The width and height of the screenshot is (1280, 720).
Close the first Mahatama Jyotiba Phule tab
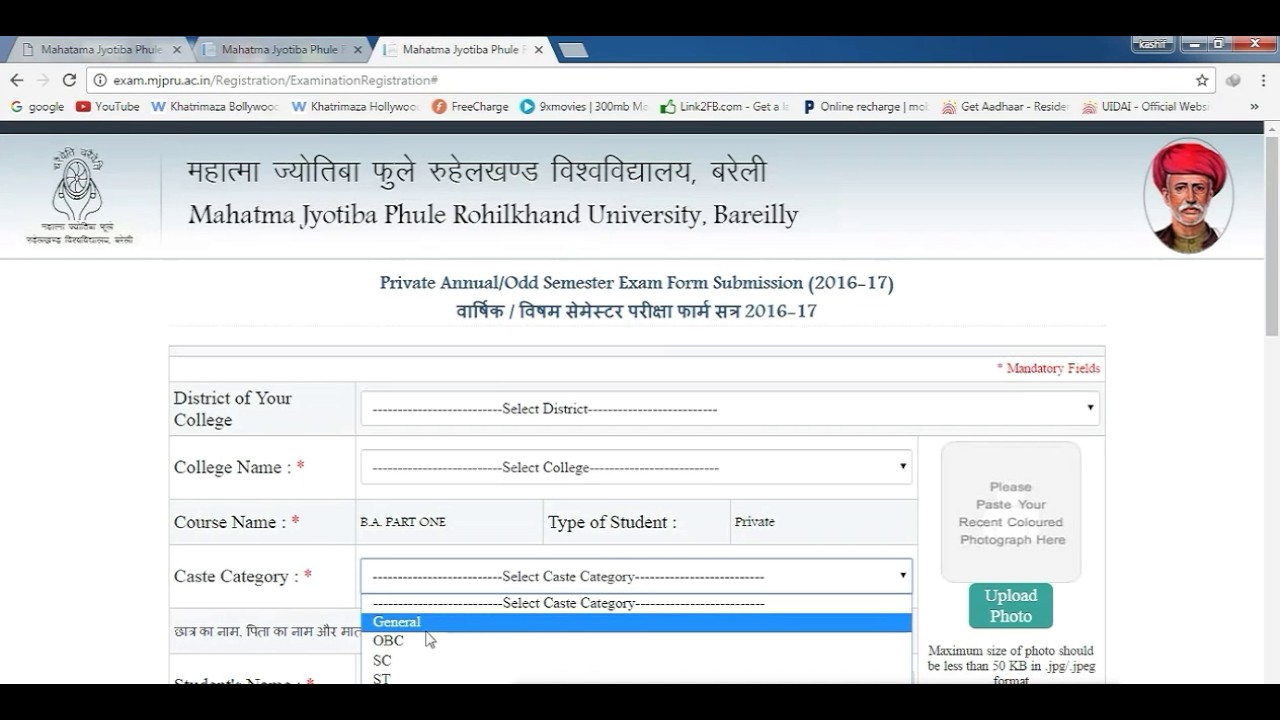[x=177, y=49]
